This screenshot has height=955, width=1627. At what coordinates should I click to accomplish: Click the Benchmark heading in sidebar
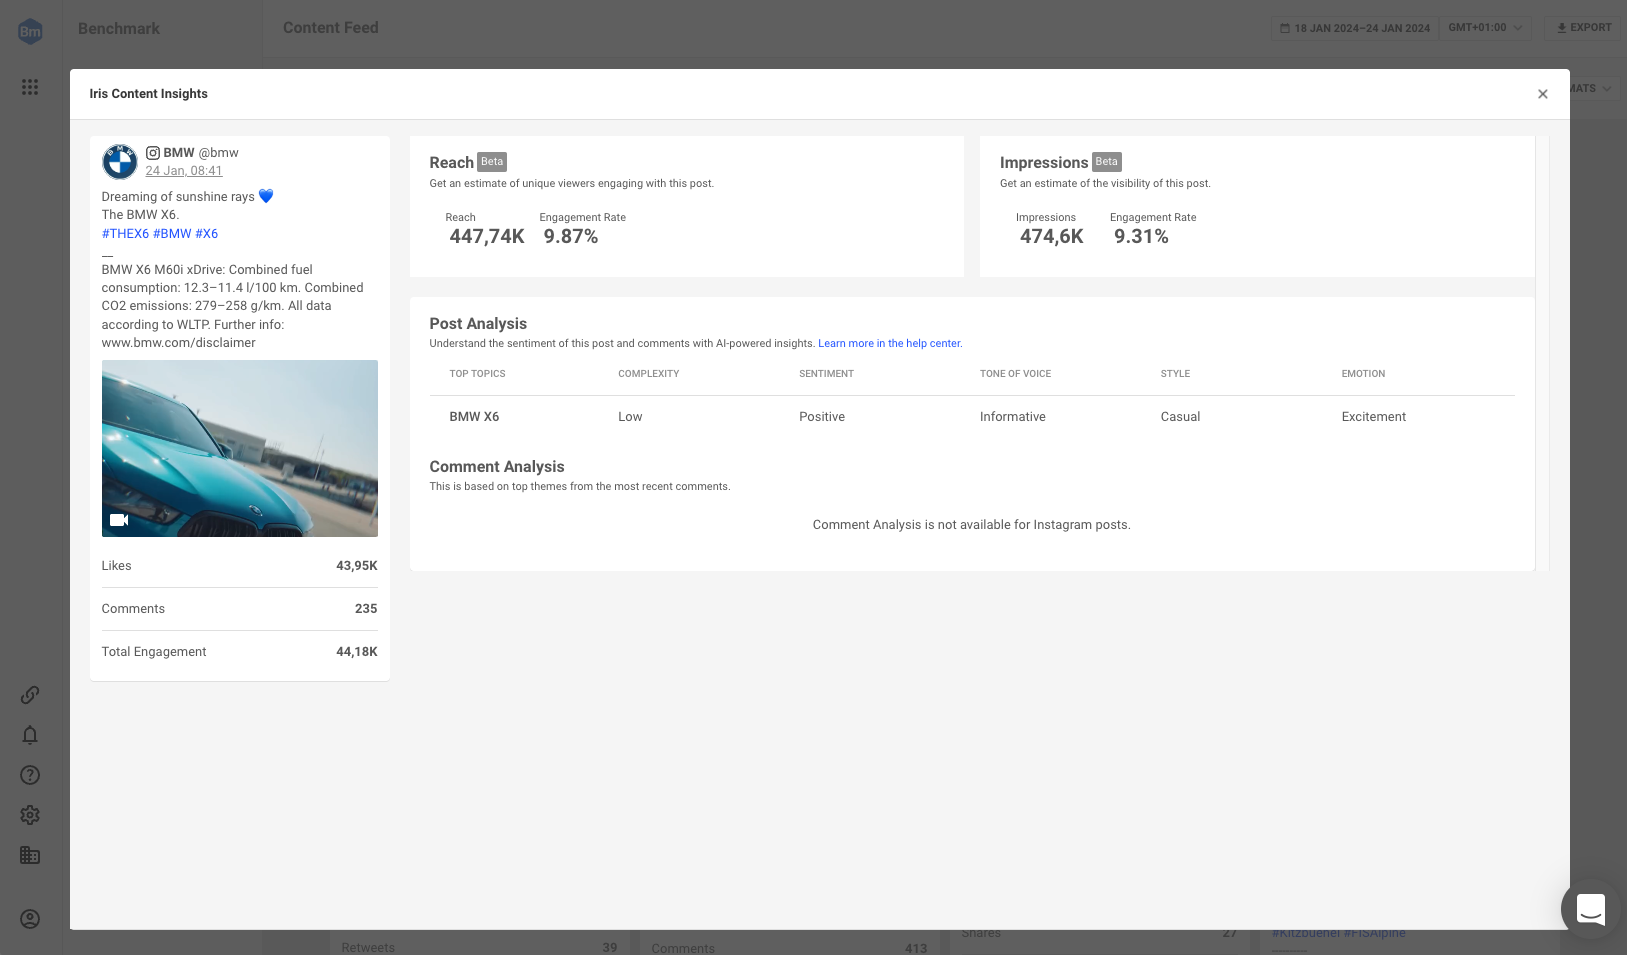click(119, 29)
